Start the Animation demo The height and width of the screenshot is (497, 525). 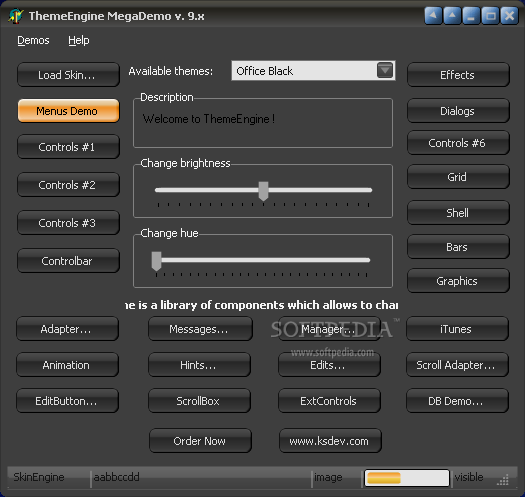pos(67,364)
